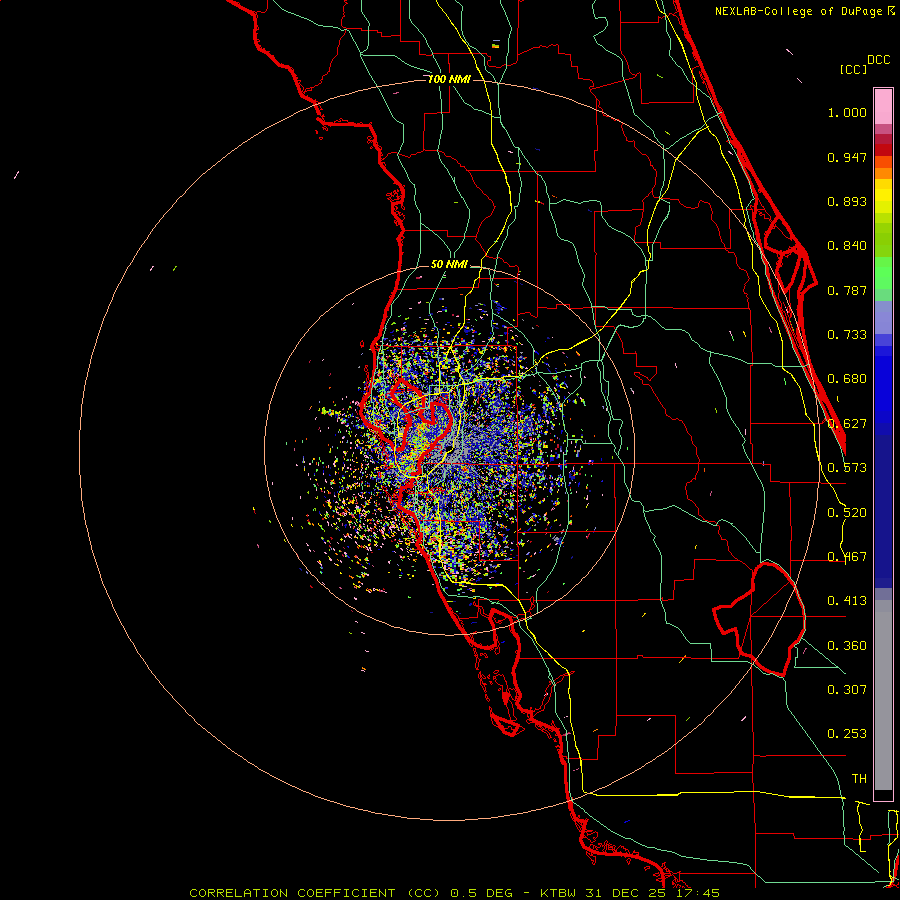Select the 0.253 value on the scale
Viewport: 900px width, 900px height.
(x=847, y=734)
